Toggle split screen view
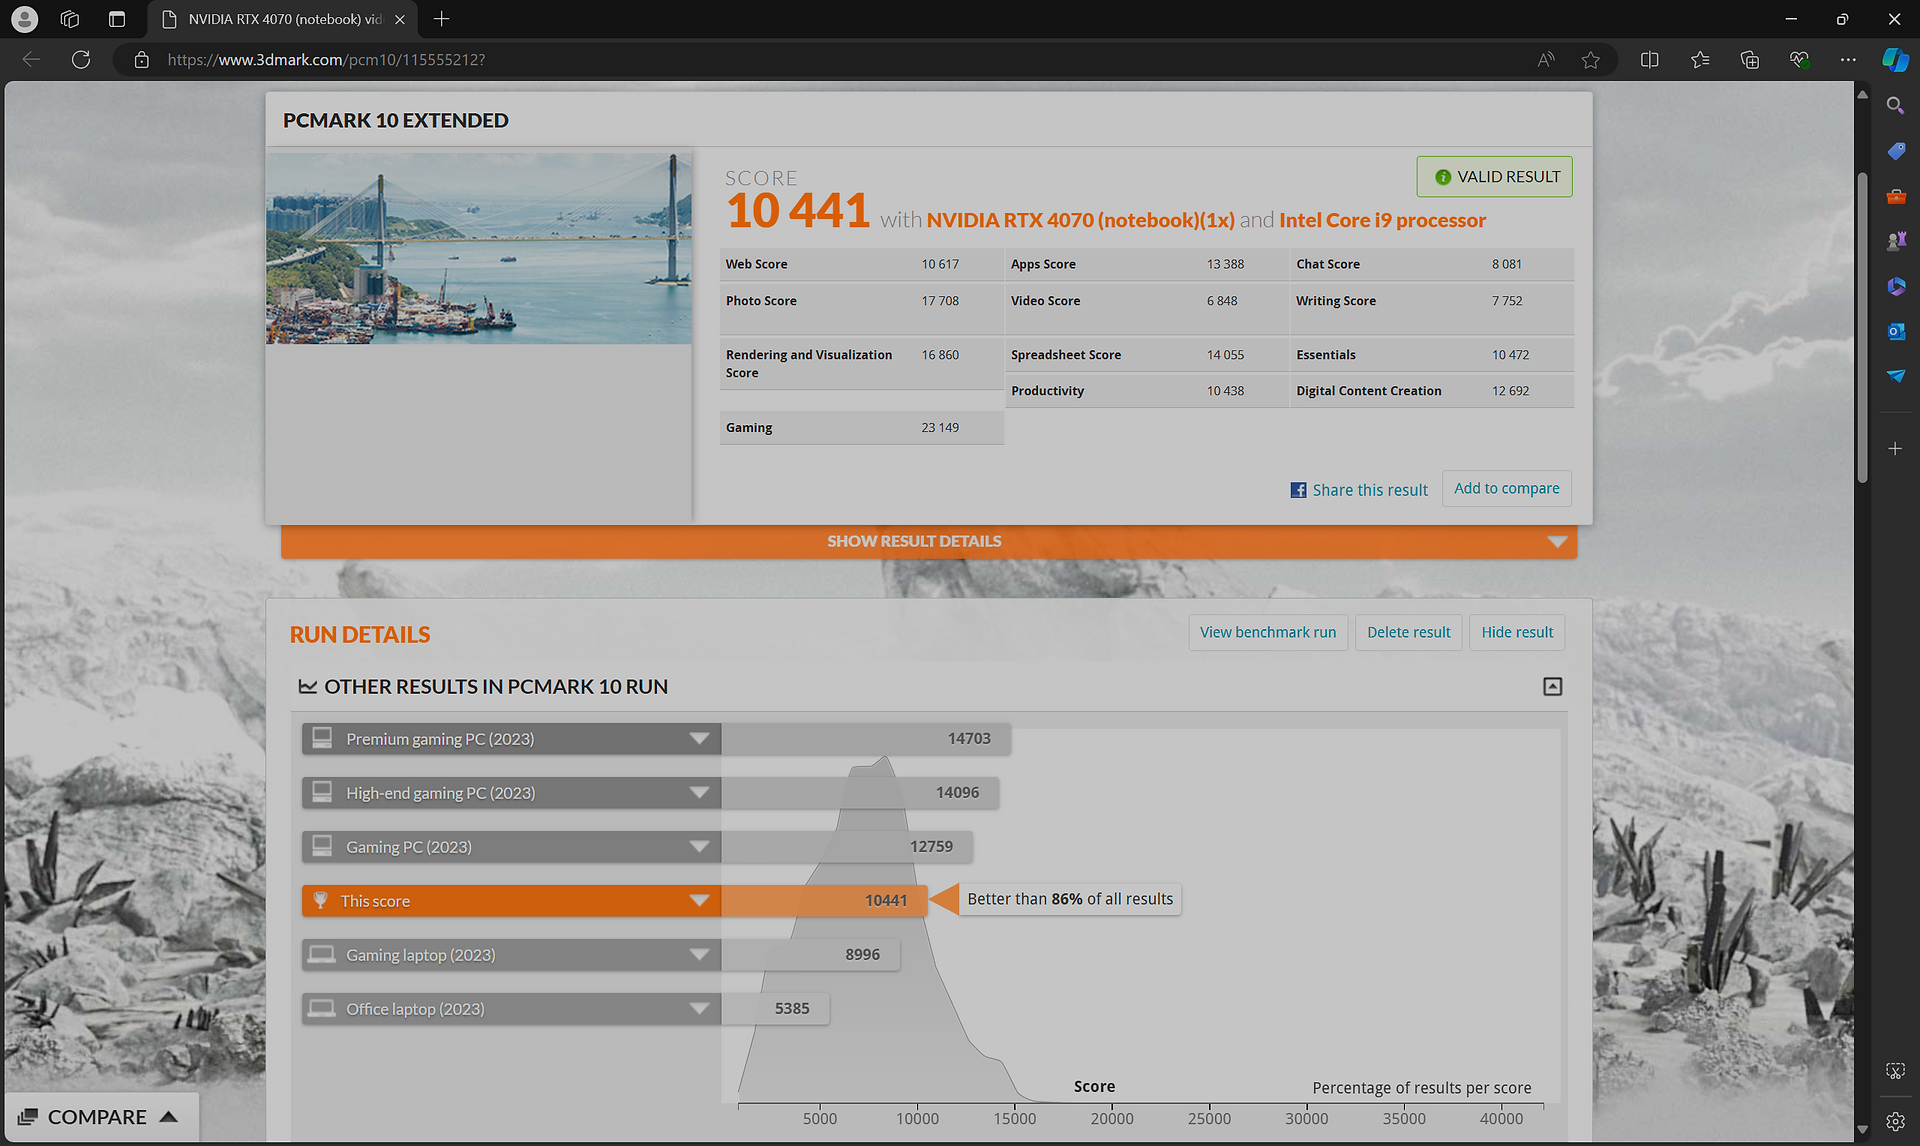The image size is (1920, 1146). coord(1650,60)
